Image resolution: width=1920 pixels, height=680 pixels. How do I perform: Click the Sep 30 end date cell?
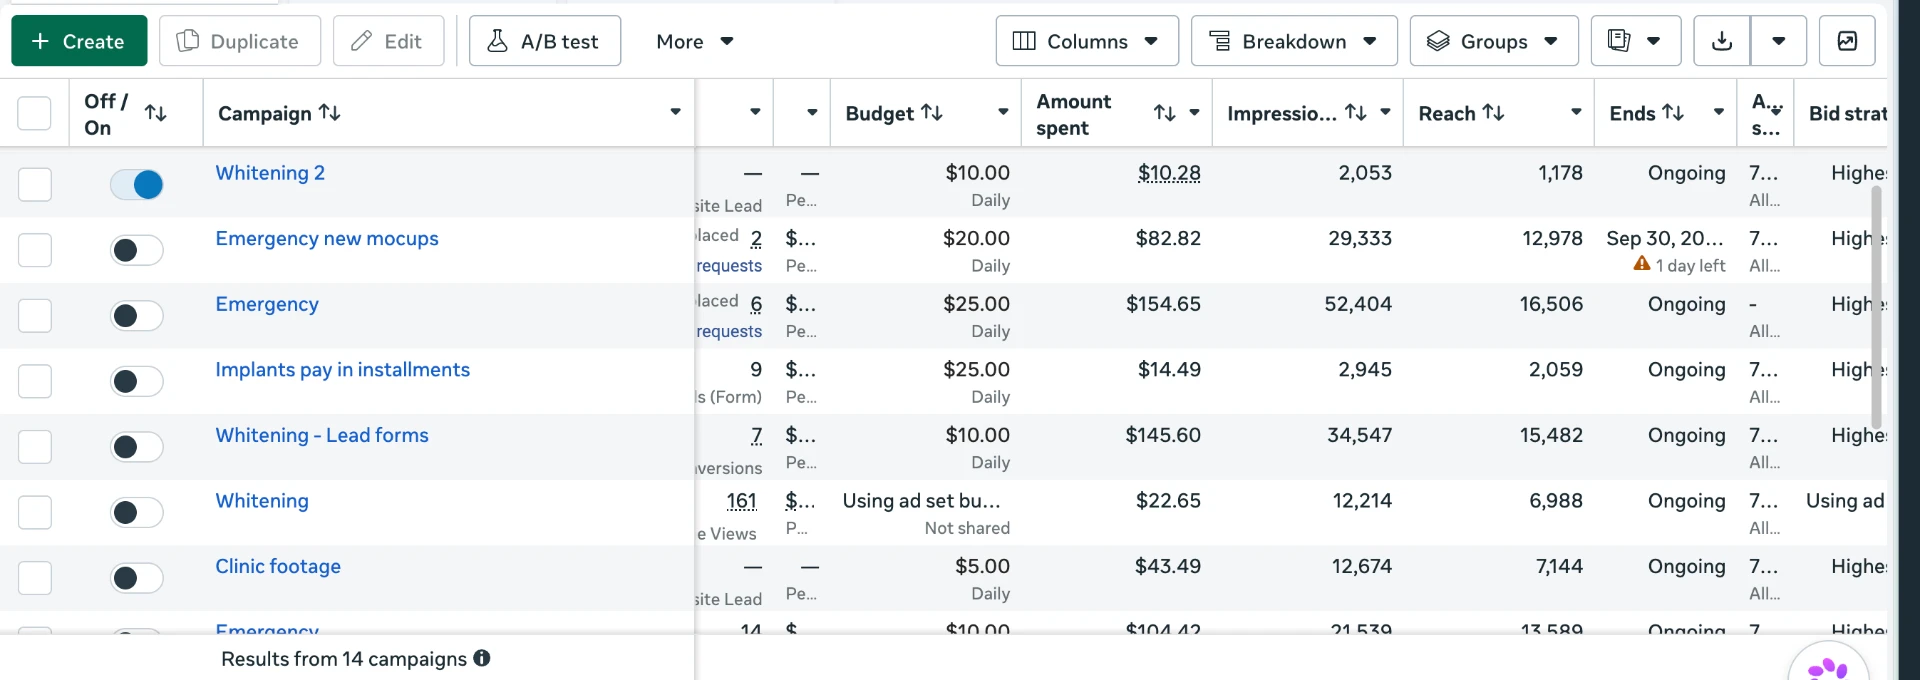pyautogui.click(x=1665, y=239)
